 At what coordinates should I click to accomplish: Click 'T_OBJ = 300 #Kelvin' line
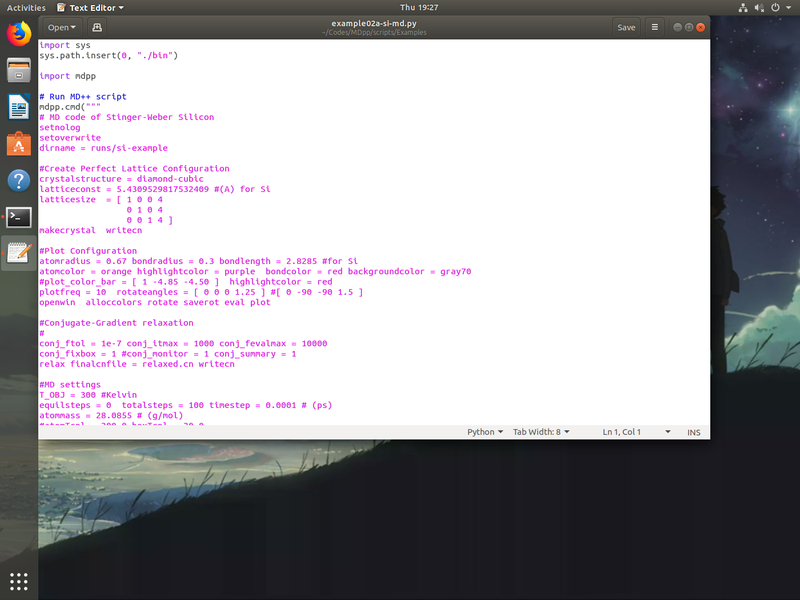[88, 395]
